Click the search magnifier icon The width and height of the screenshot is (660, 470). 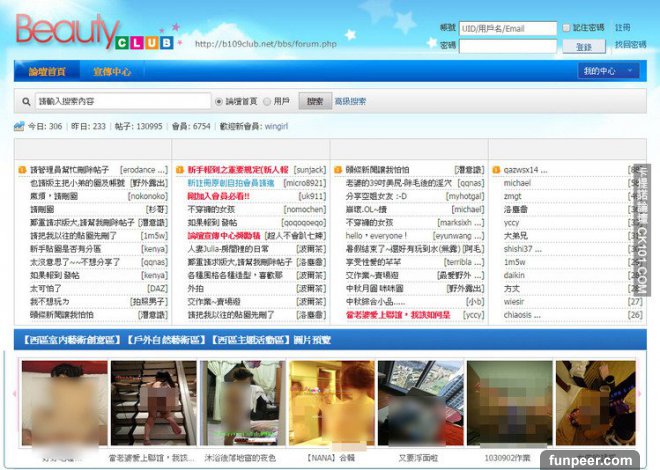[26, 101]
